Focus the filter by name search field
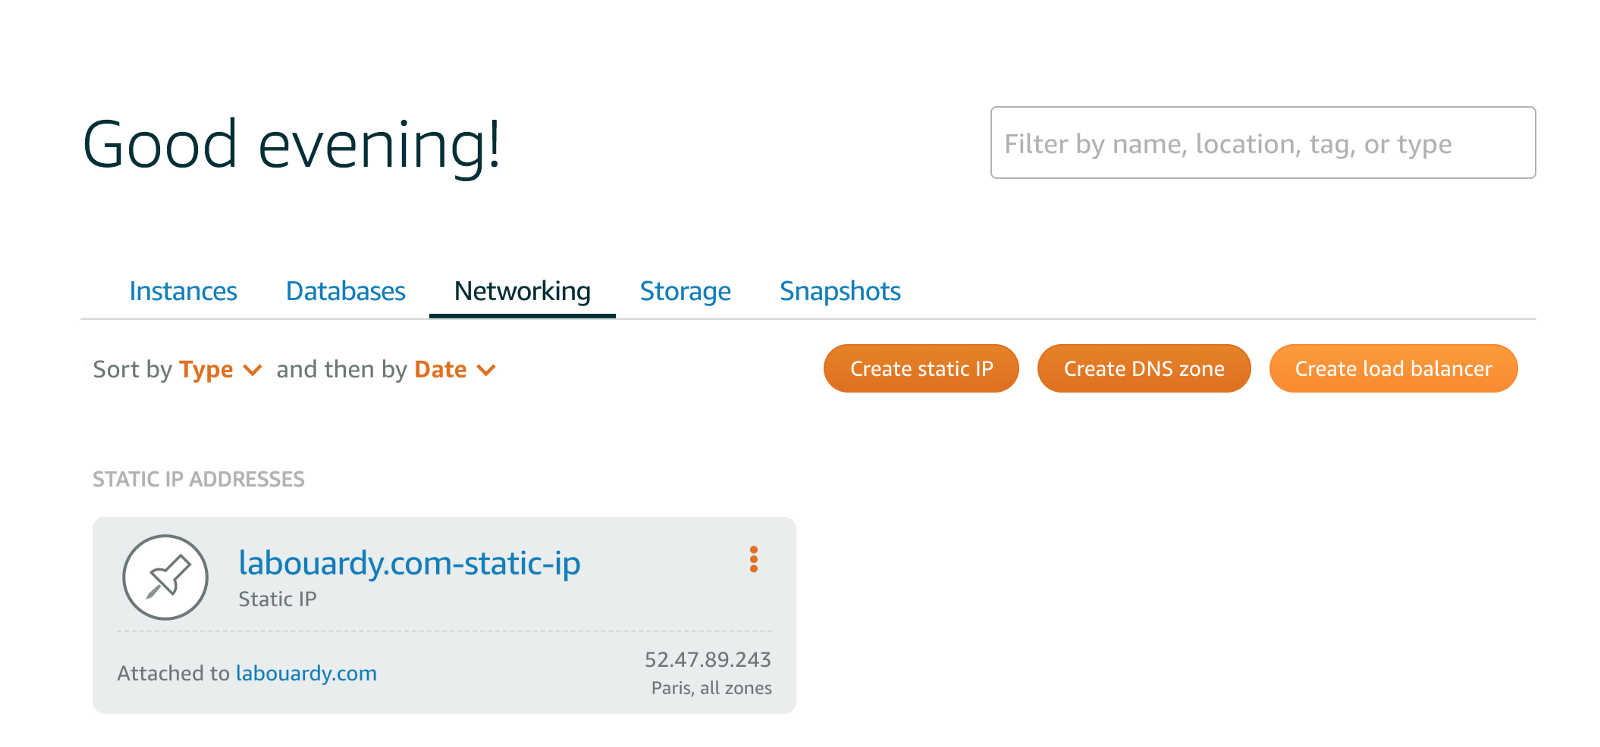The width and height of the screenshot is (1600, 747). pos(1262,143)
